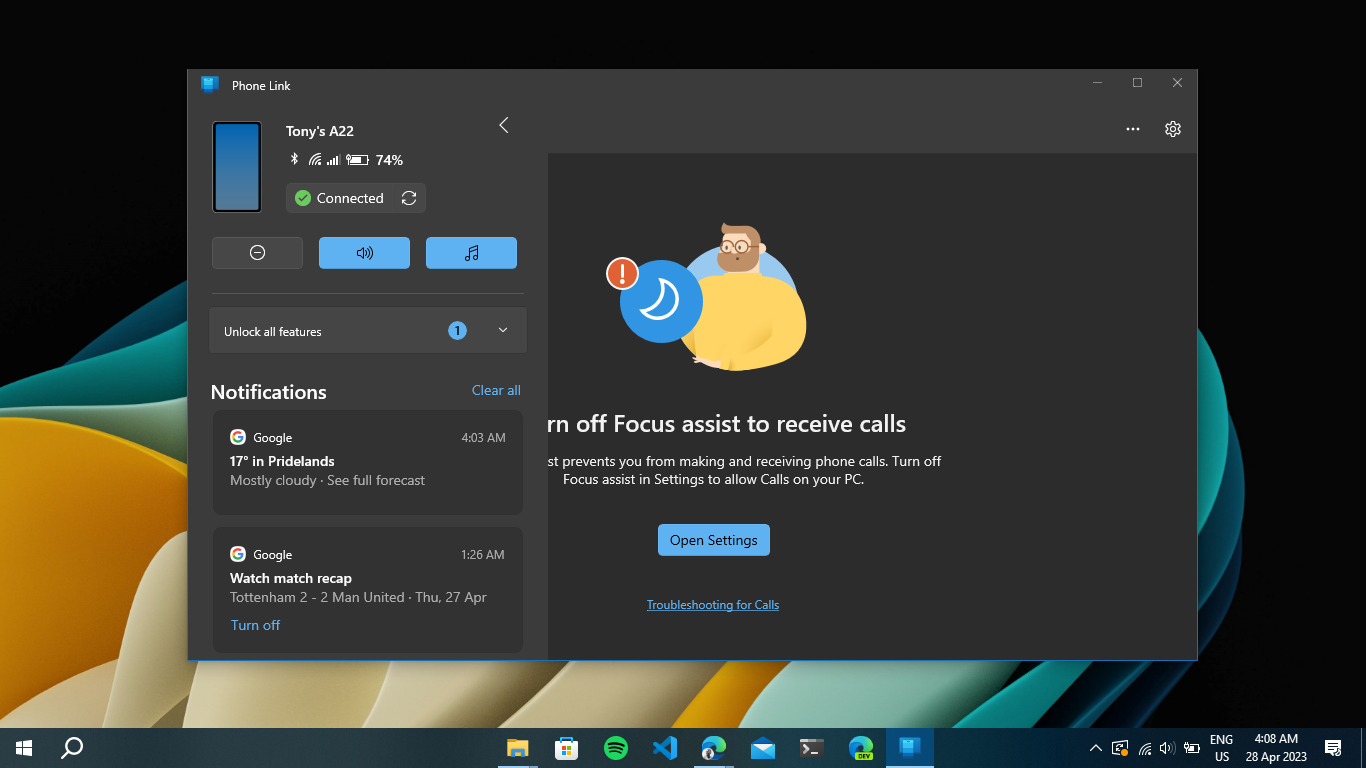Open the three-dot more options menu

(1133, 129)
